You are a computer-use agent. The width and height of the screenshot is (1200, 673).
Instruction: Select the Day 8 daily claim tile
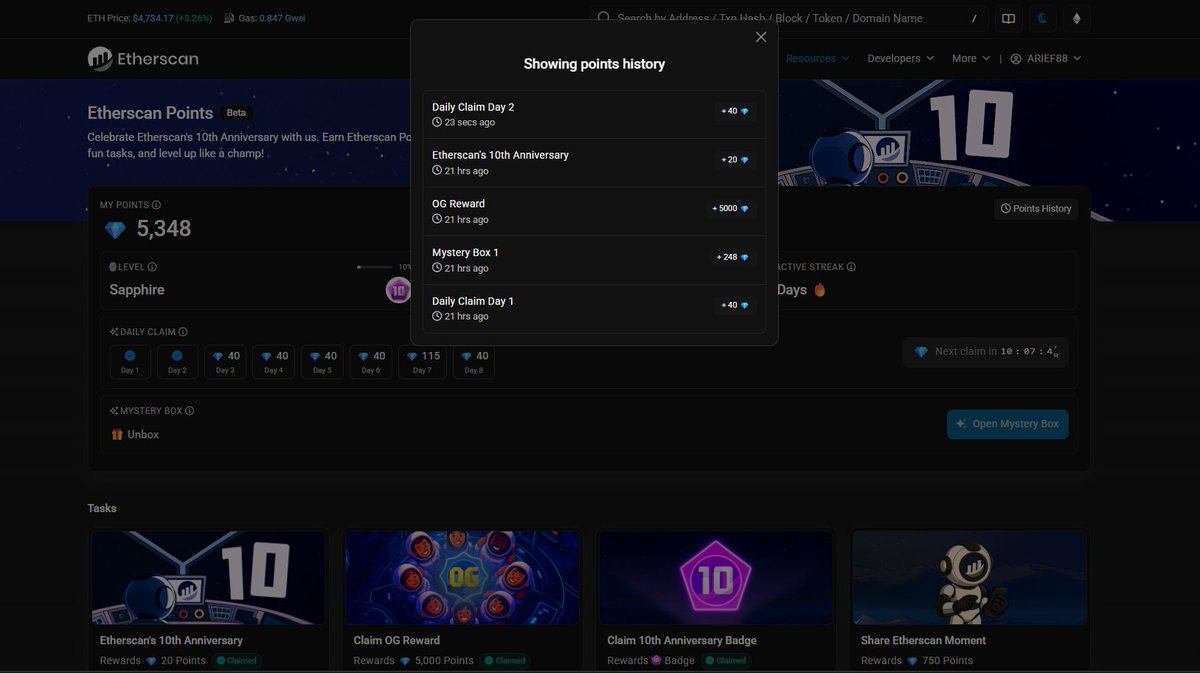(x=474, y=362)
